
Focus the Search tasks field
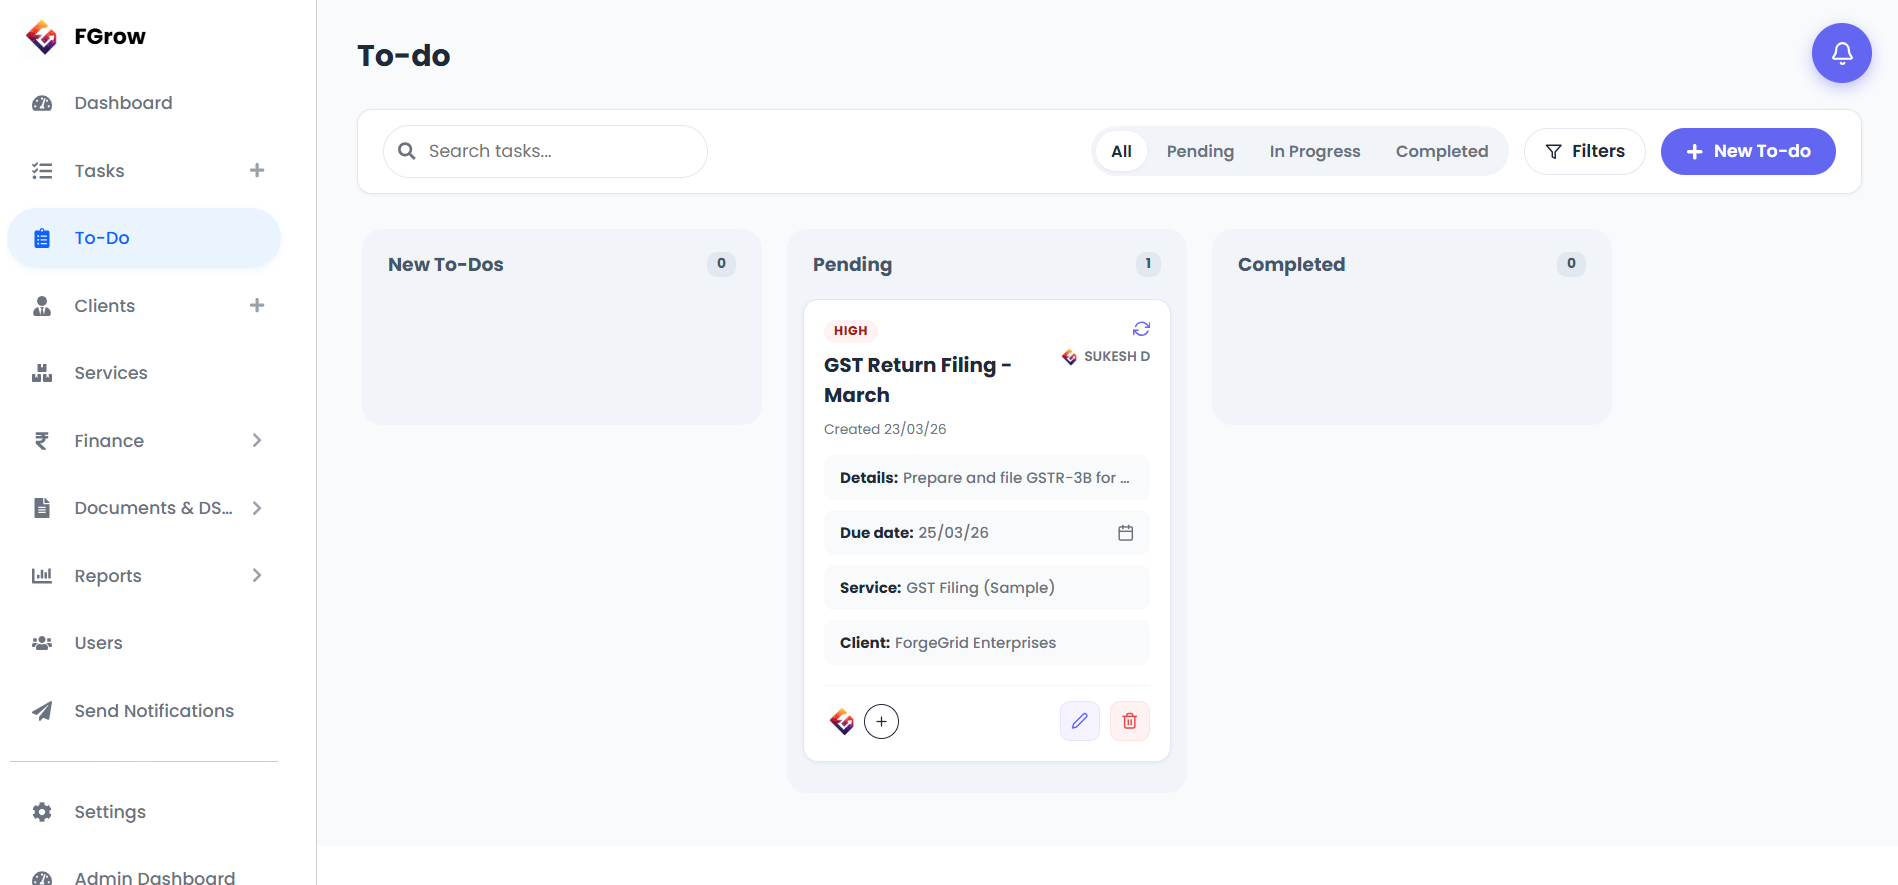coord(545,151)
